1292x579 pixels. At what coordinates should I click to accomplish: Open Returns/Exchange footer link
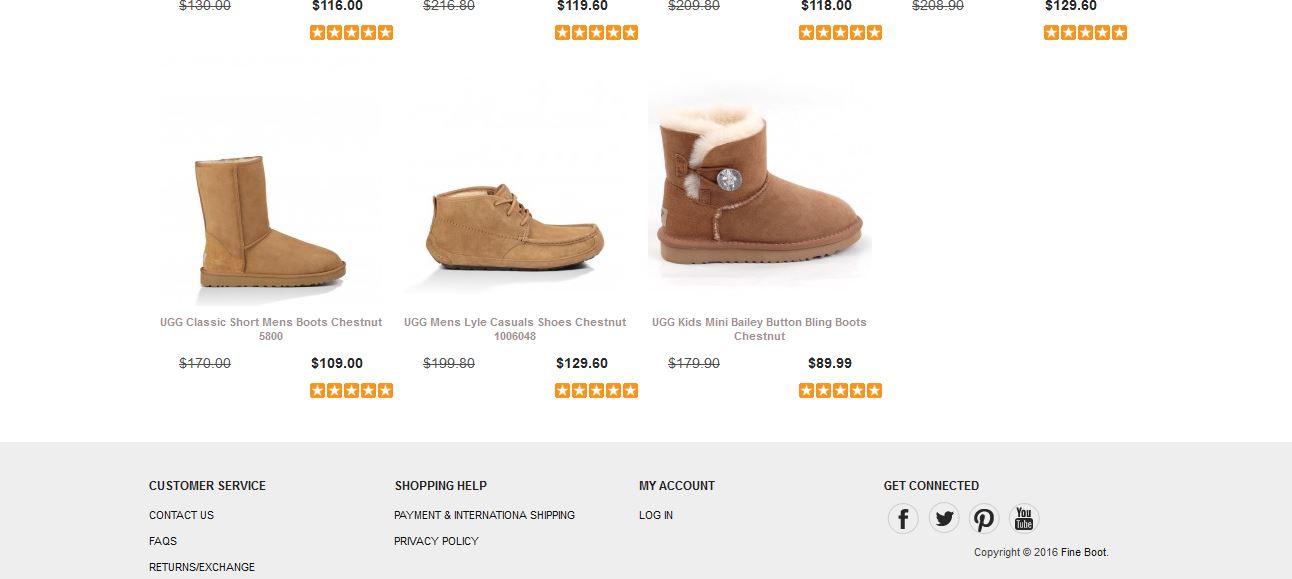(x=202, y=567)
